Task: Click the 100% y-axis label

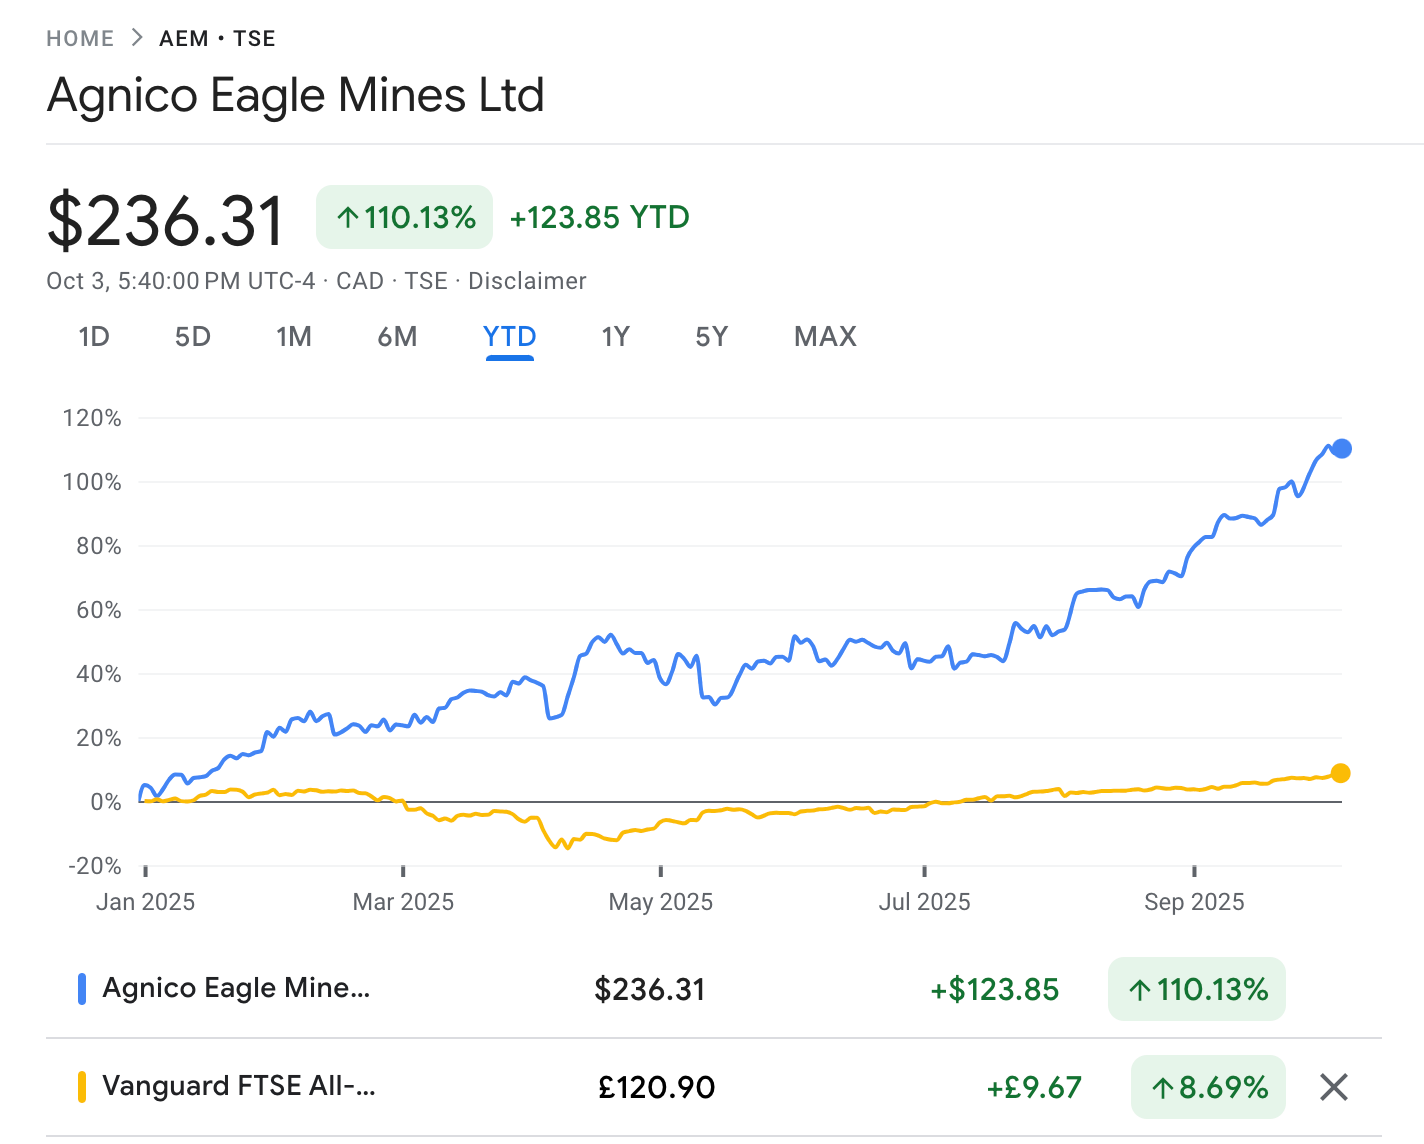Action: [x=92, y=482]
